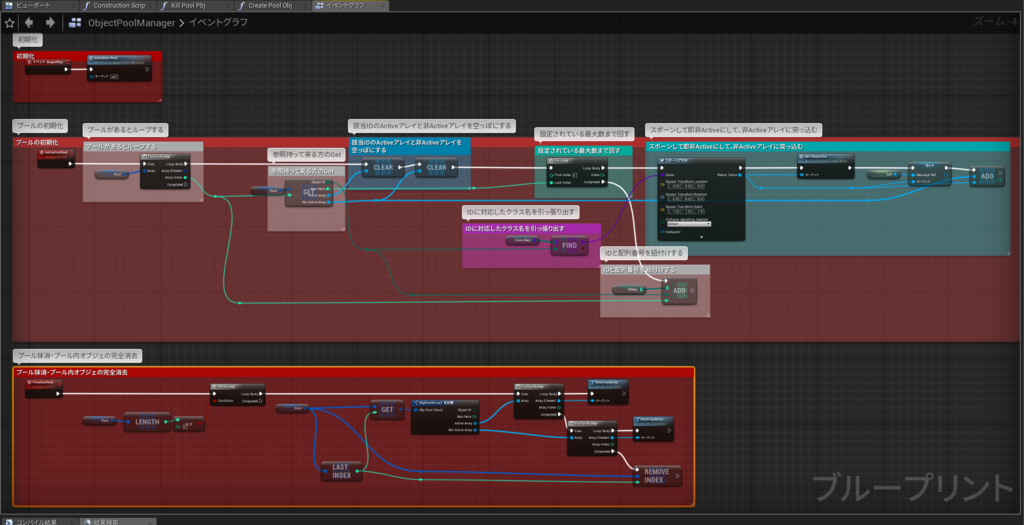Select the ForLoop node in 設定されている最大数まで回す
The image size is (1024, 525).
point(577,172)
